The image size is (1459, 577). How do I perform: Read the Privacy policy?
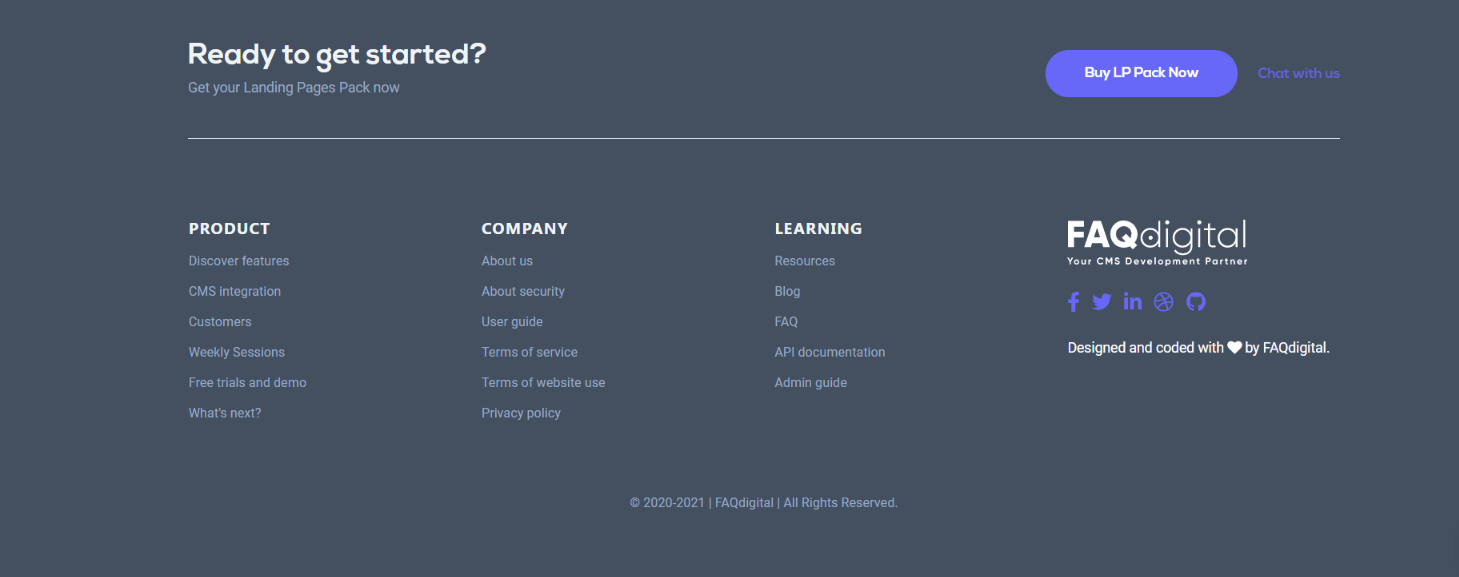[x=521, y=414]
